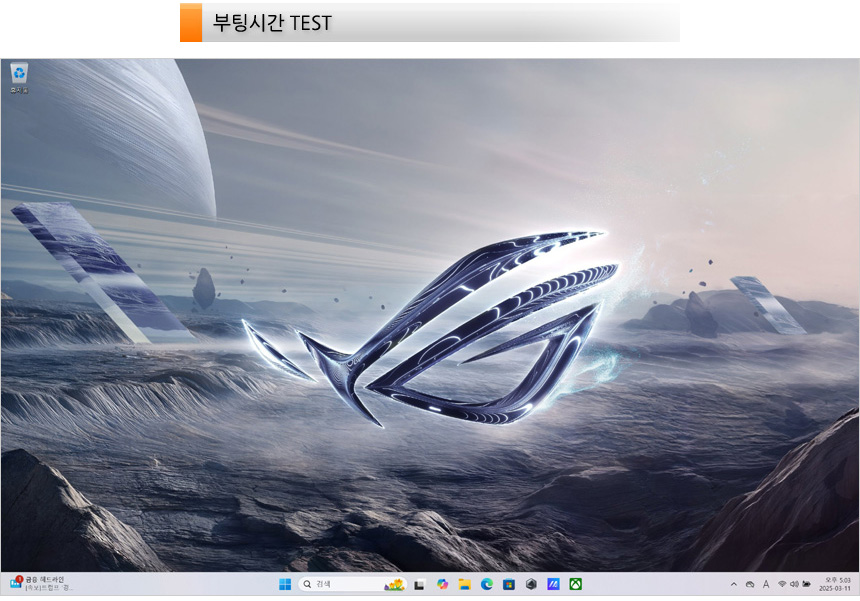Click the spring flowers search highlight
The height and width of the screenshot is (601, 860).
394,584
